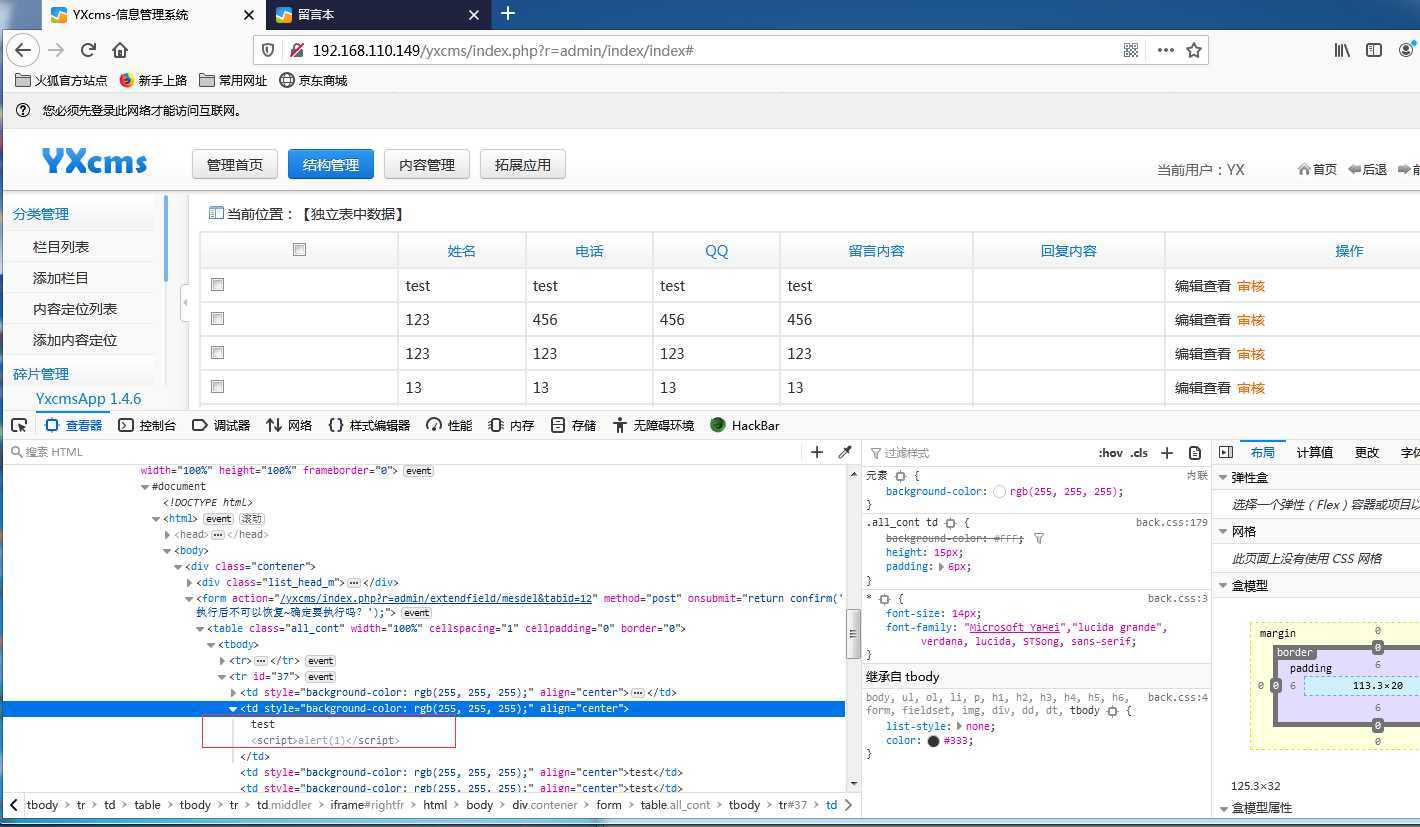Create a new node in inspector
Image resolution: width=1420 pixels, height=827 pixels.
817,452
